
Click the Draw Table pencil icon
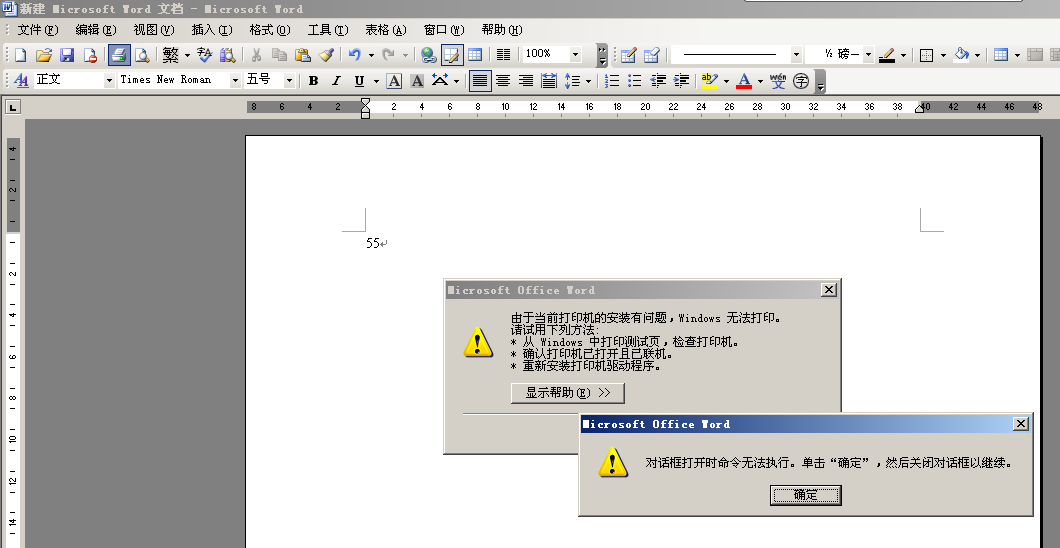point(628,55)
